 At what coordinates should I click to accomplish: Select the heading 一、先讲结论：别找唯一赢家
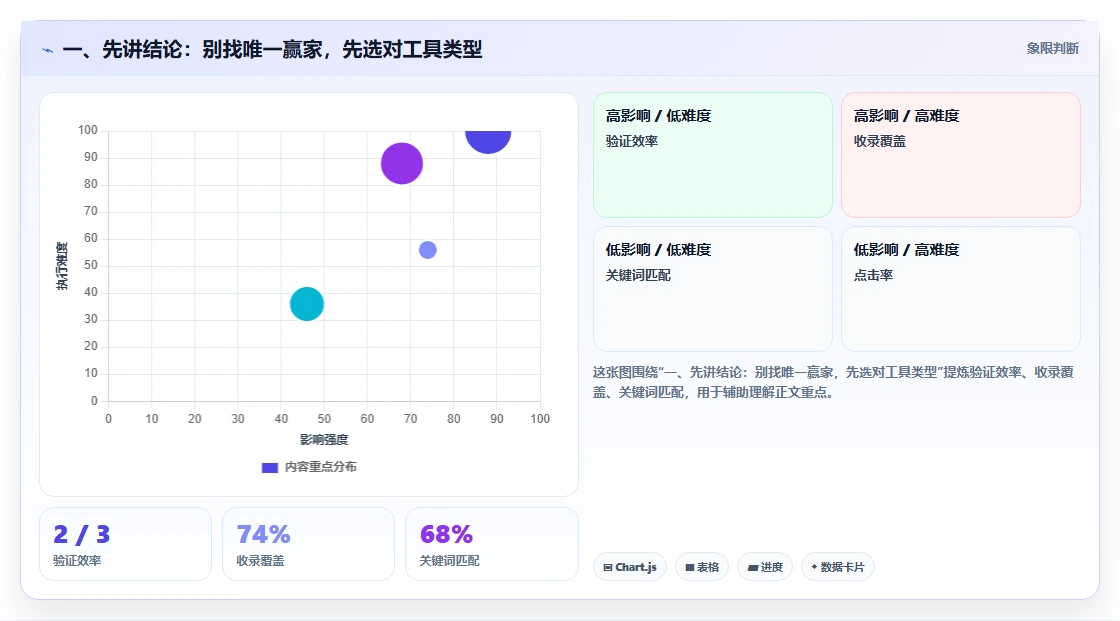tap(272, 49)
